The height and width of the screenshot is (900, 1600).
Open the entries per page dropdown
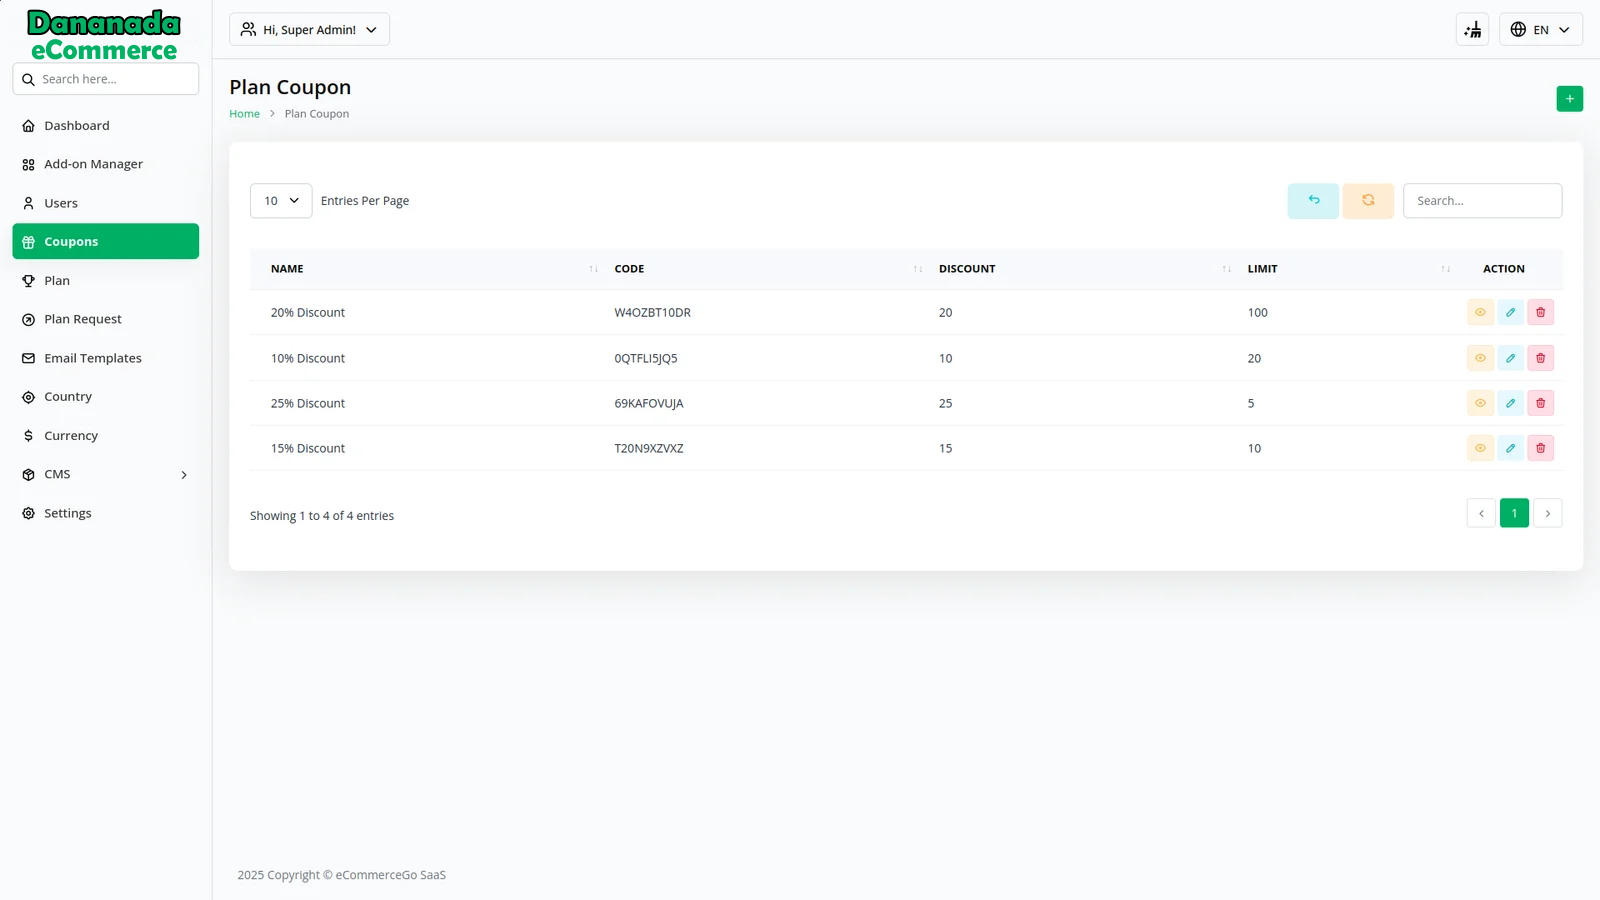click(281, 201)
